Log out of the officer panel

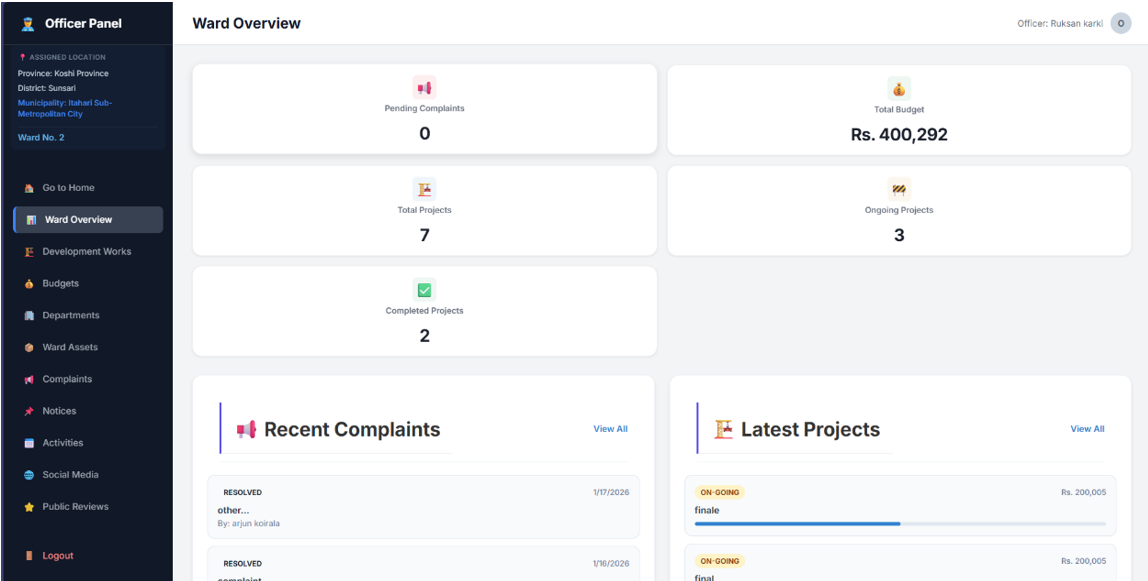click(x=88, y=556)
